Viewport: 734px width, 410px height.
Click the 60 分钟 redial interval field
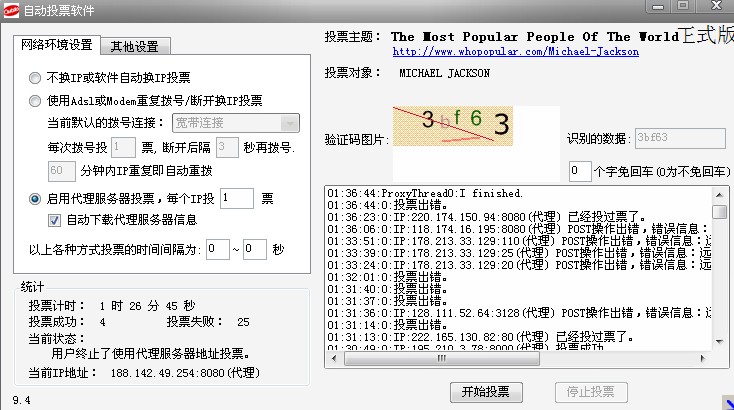pyautogui.click(x=62, y=171)
